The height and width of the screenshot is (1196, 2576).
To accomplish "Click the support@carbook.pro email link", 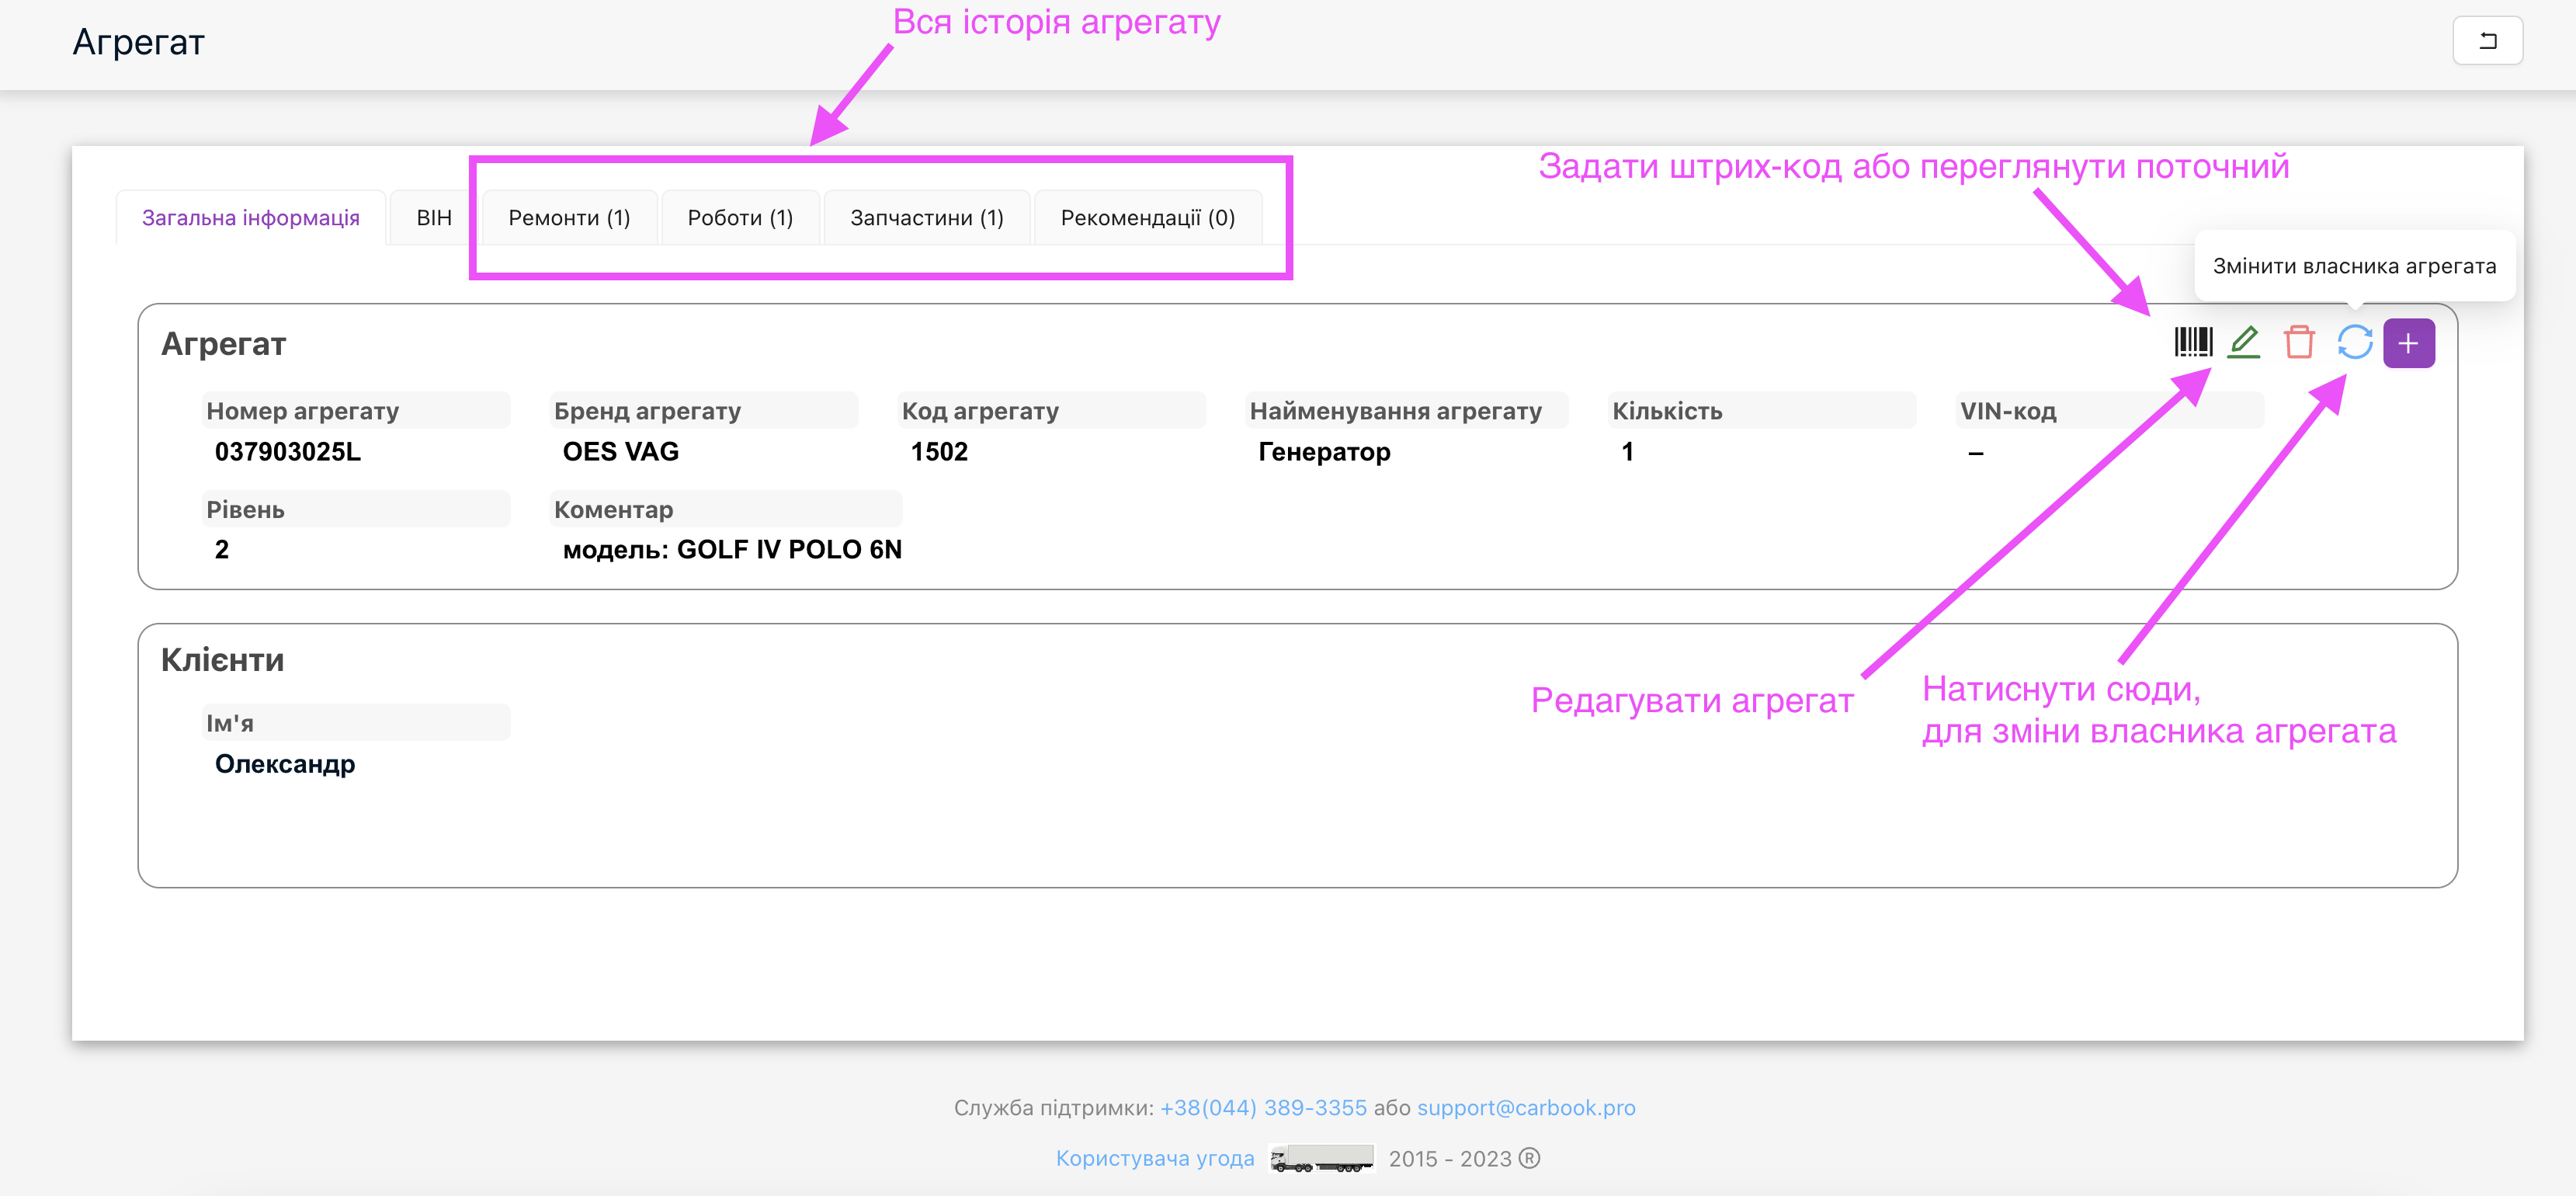I will click(1526, 1108).
